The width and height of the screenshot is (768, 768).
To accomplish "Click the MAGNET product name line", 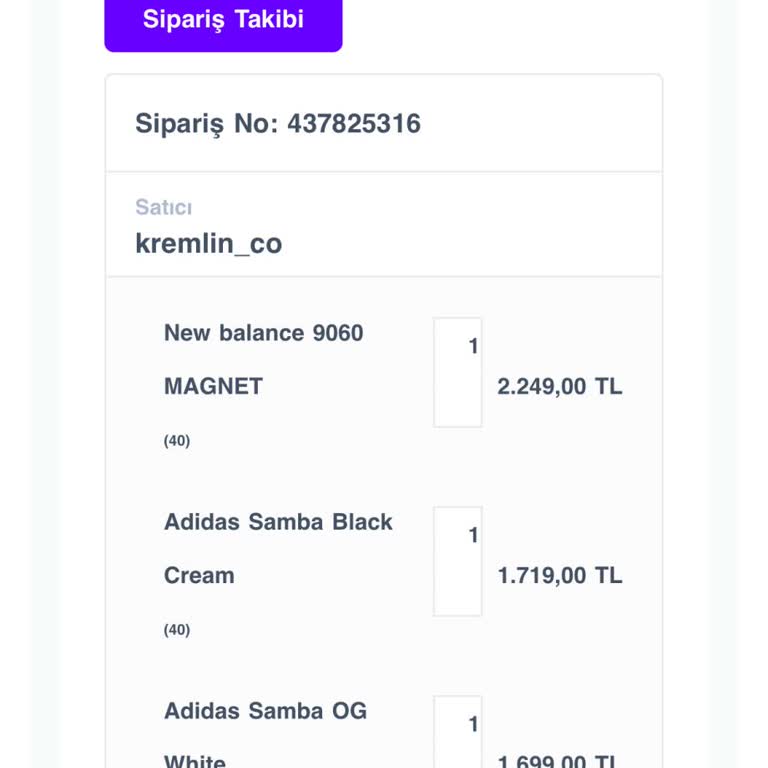I will point(213,387).
